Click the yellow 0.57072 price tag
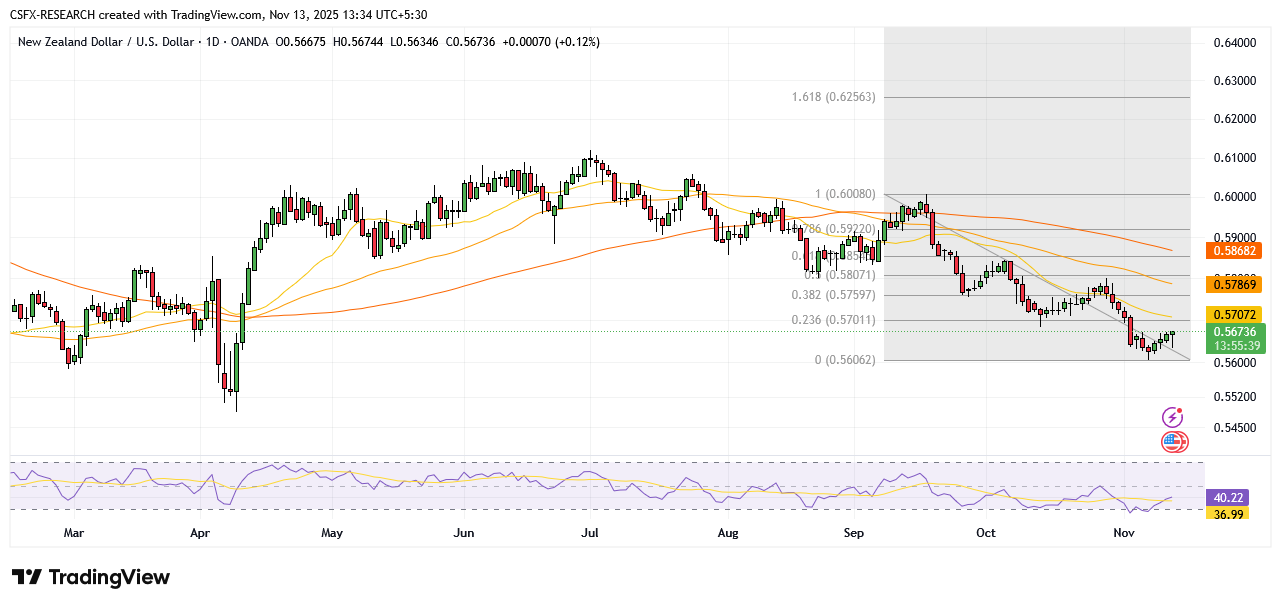 (x=1236, y=314)
